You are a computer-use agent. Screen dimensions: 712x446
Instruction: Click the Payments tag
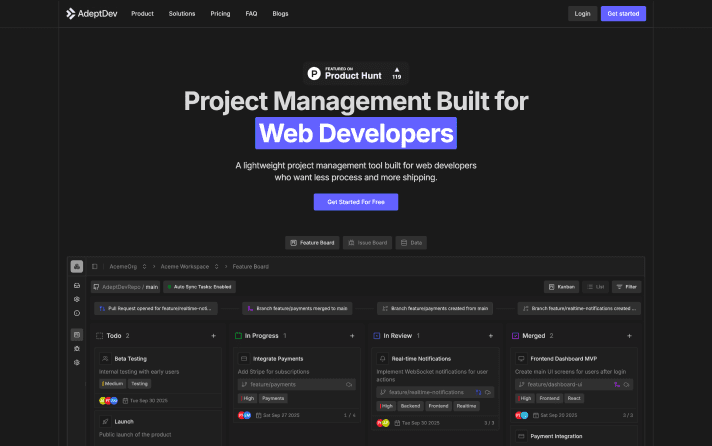tap(273, 398)
